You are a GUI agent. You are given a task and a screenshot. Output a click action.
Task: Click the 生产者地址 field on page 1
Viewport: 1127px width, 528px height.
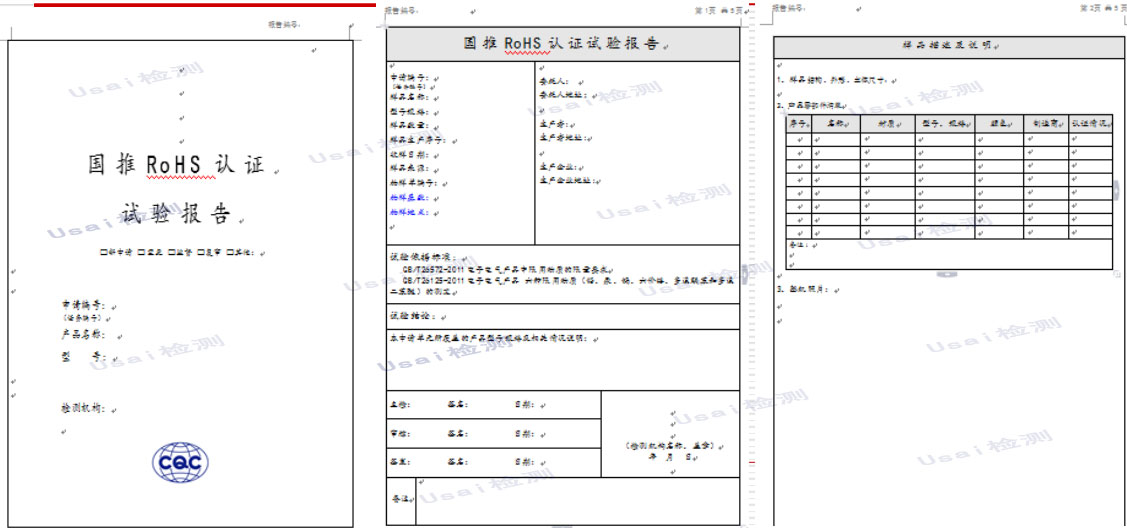[564, 137]
